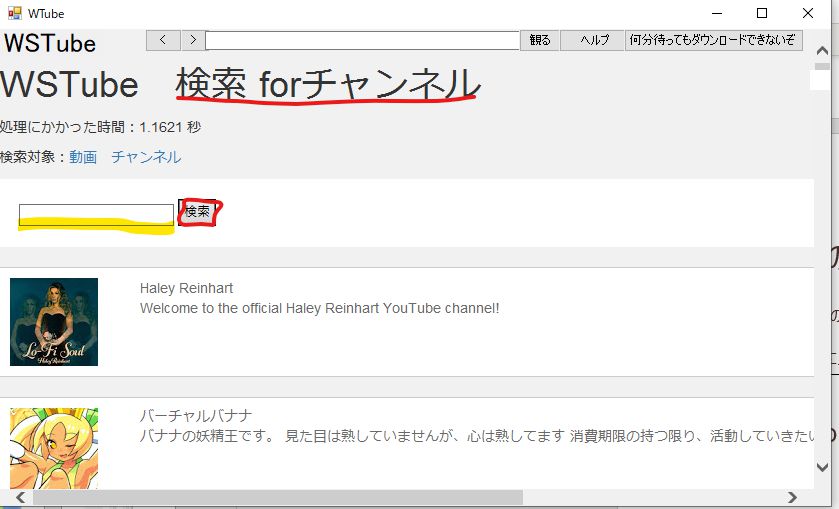839x509 pixels.
Task: Click the WTube app icon in title bar
Action: tap(14, 14)
